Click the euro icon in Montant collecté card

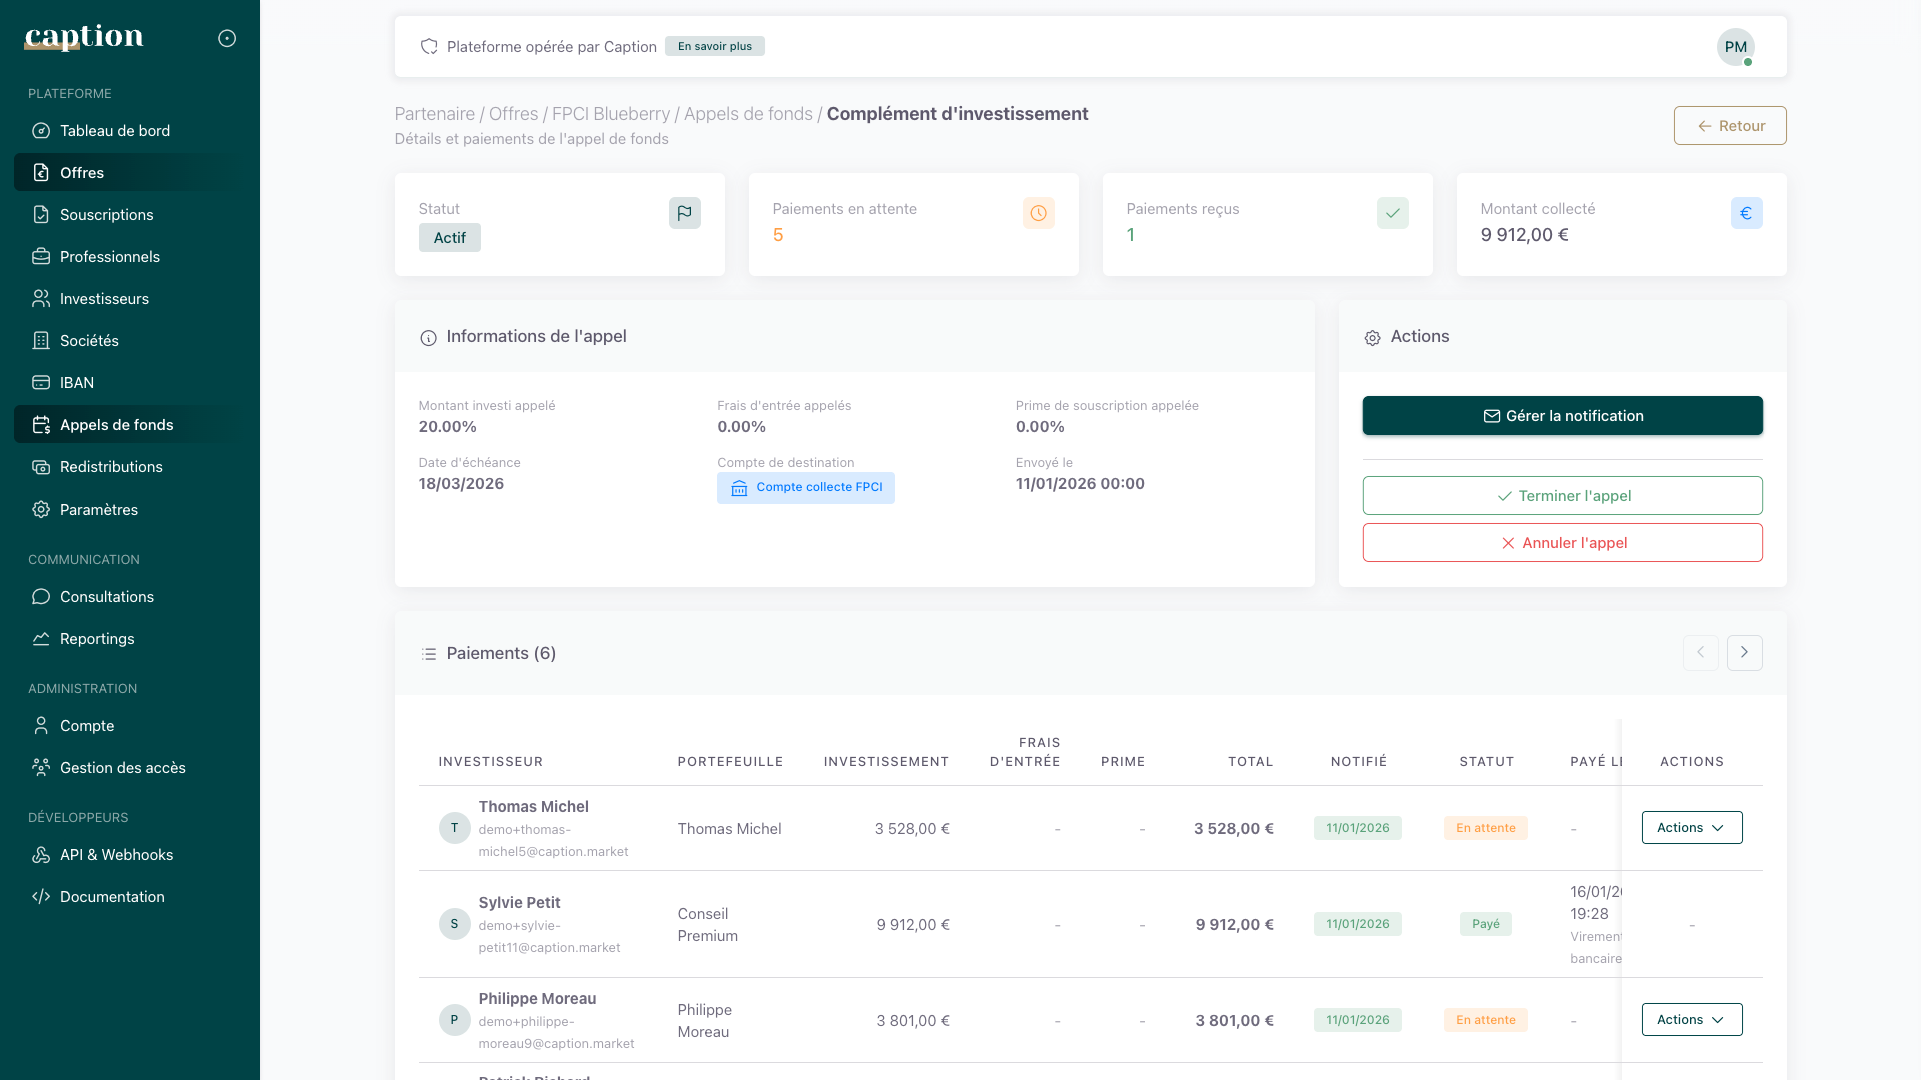(1746, 213)
